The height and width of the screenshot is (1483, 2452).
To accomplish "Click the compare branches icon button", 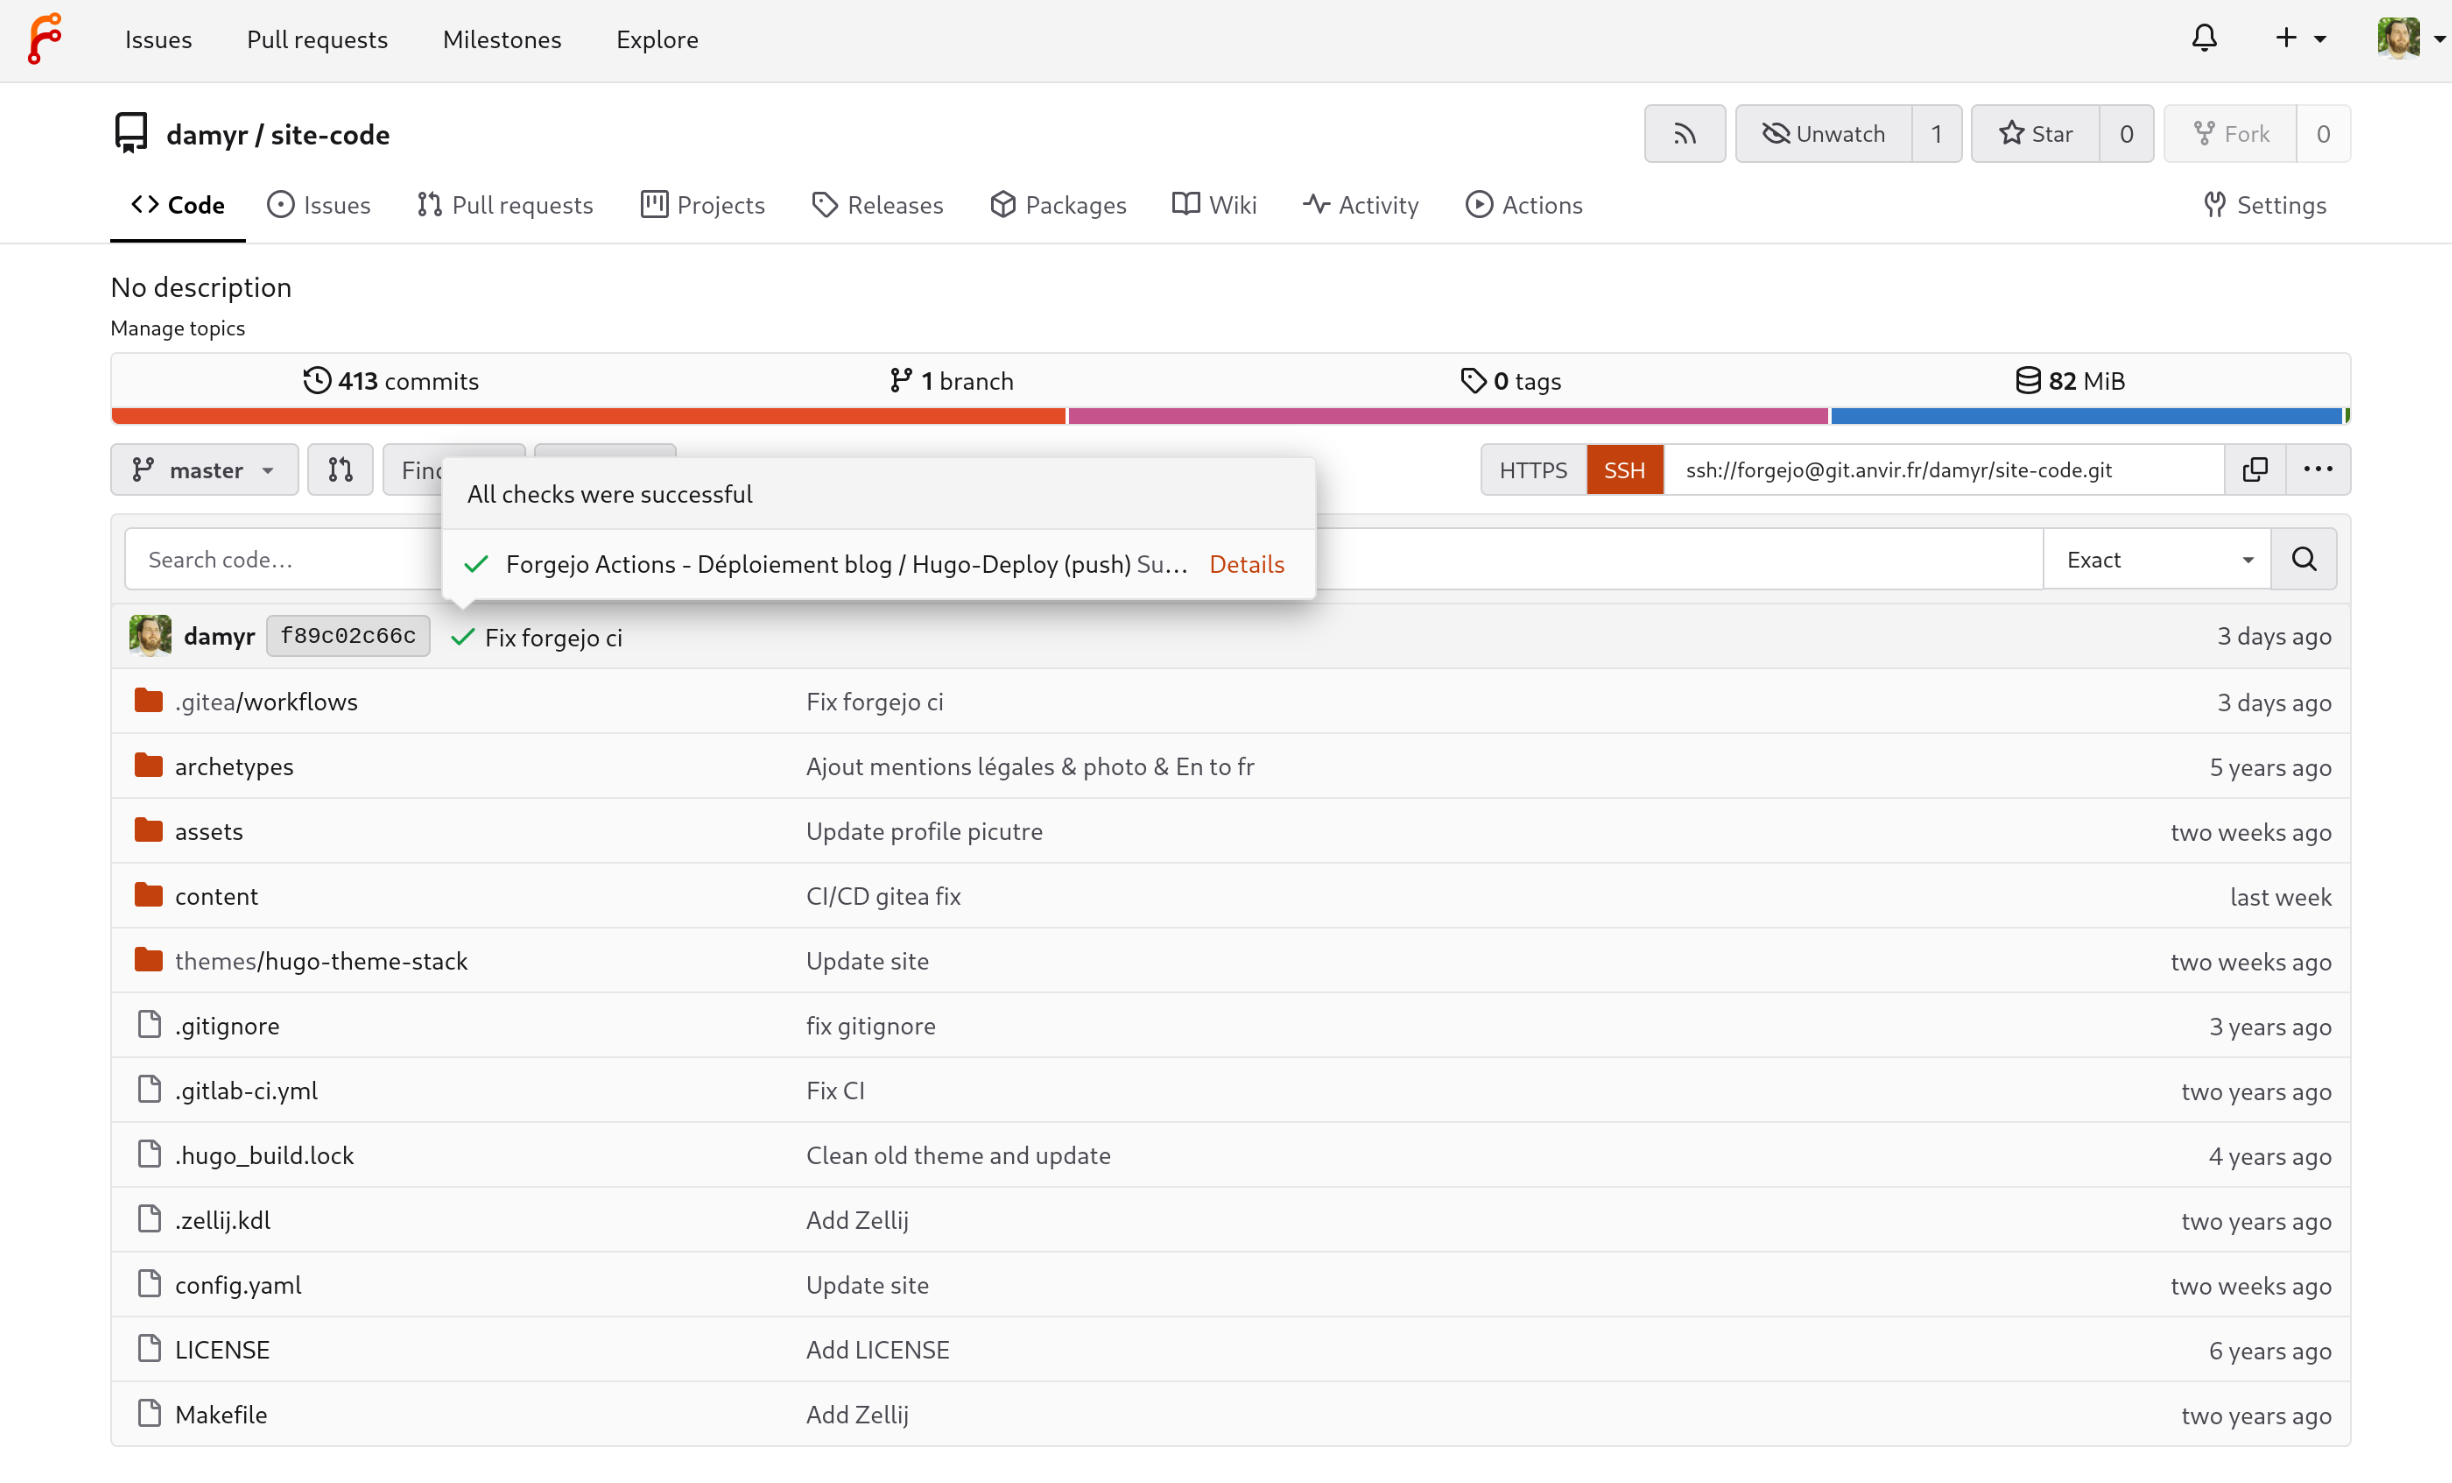I will [x=340, y=470].
